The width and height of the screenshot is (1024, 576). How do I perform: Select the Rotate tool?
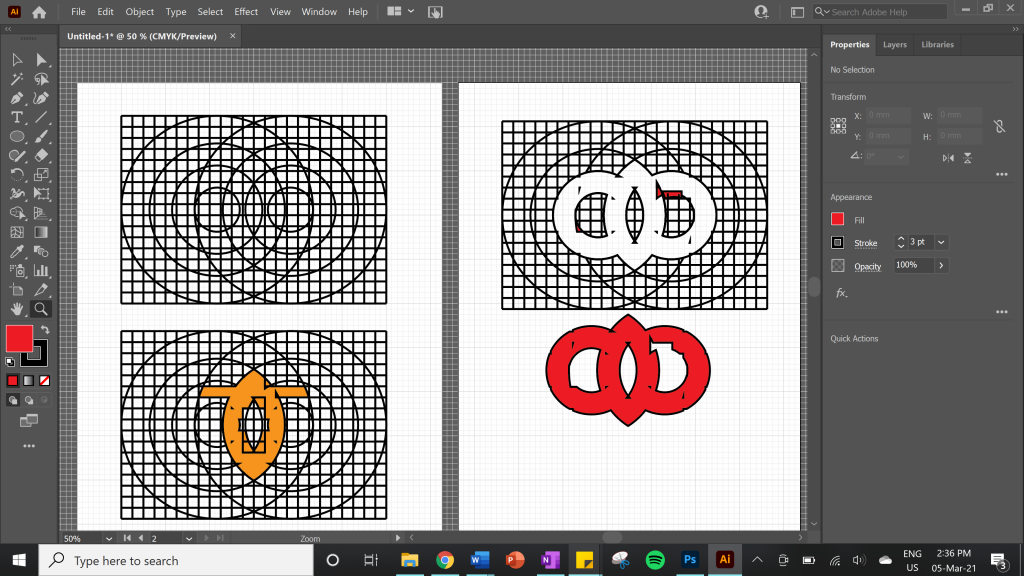(17, 175)
